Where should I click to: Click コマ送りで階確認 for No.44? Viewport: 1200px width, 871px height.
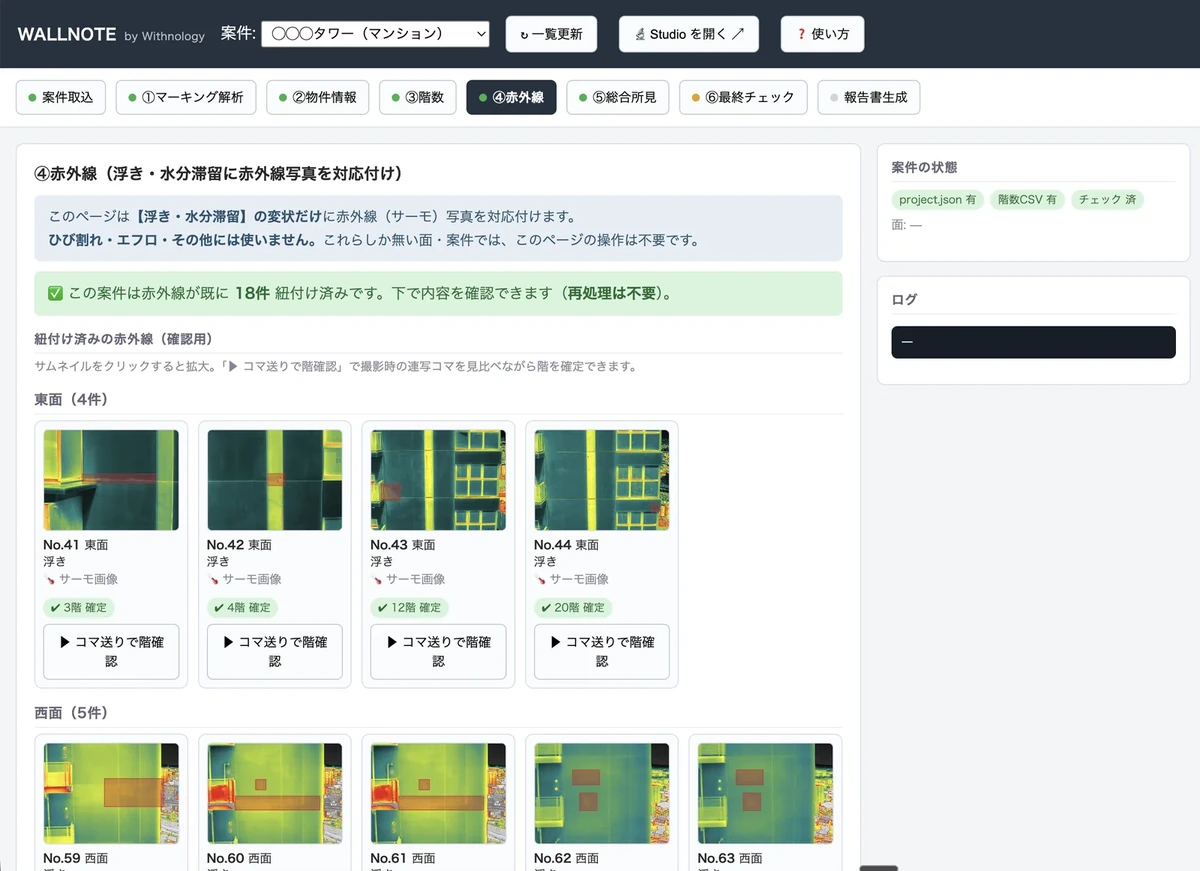[602, 652]
